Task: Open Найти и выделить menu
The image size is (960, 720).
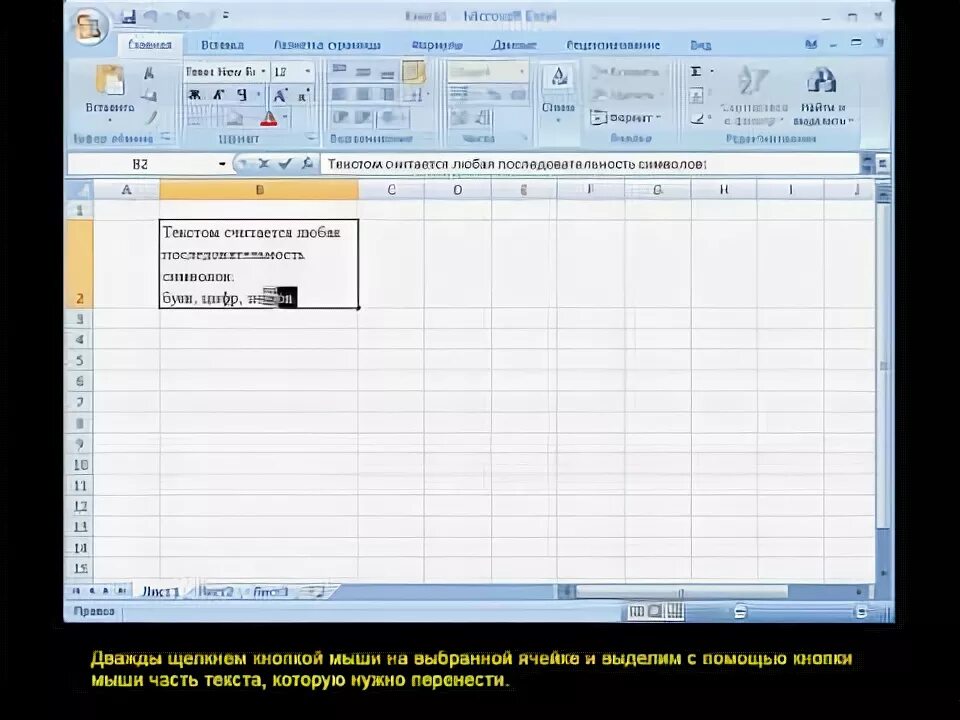Action: coord(822,96)
